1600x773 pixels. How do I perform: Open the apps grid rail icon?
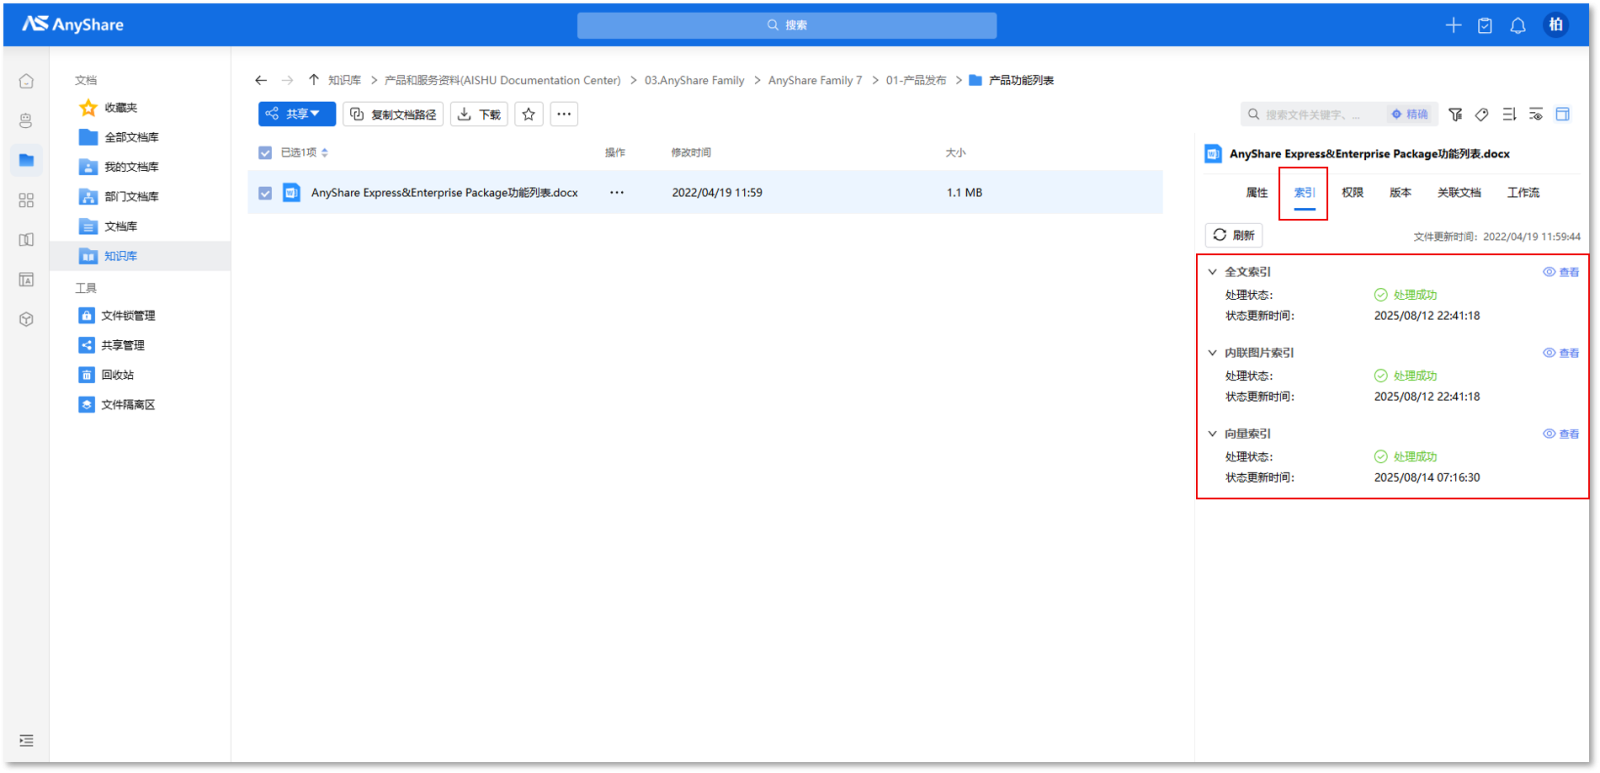(x=26, y=200)
